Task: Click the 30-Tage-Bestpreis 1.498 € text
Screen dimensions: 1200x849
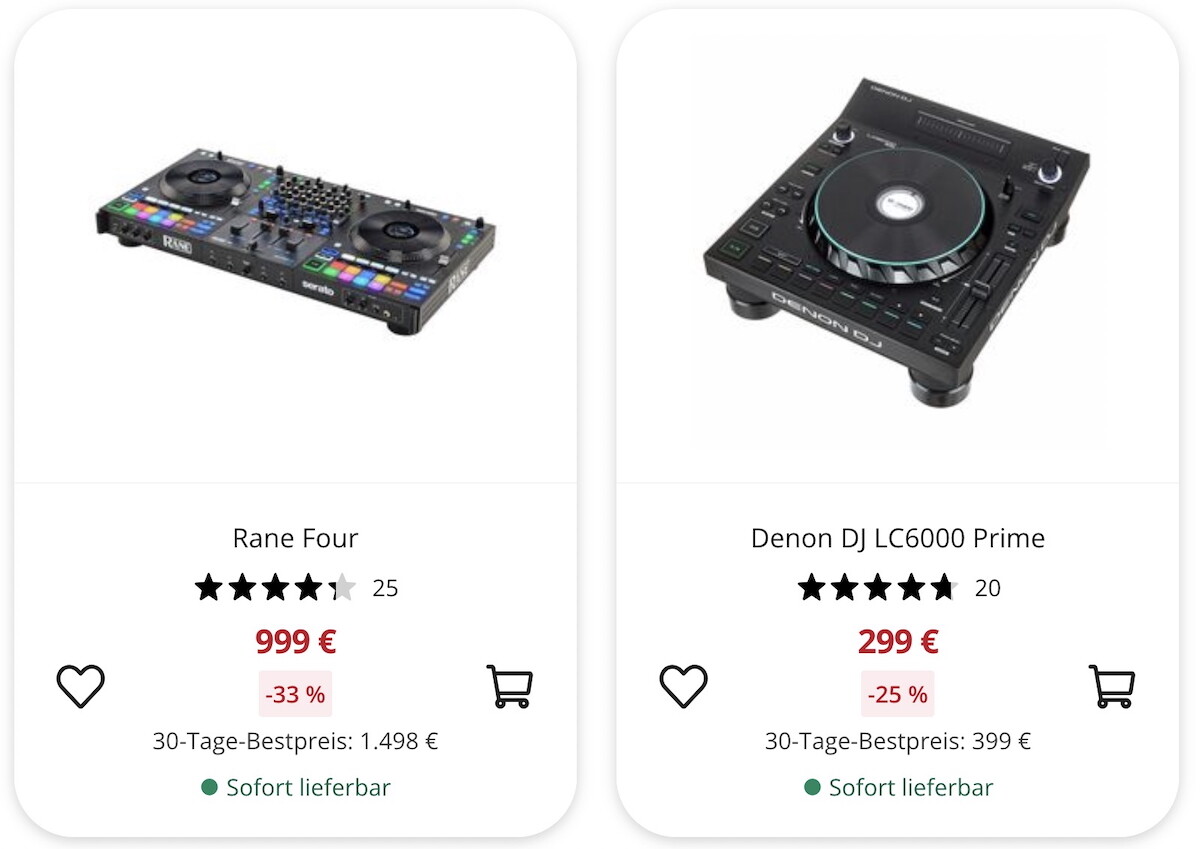Action: 295,741
